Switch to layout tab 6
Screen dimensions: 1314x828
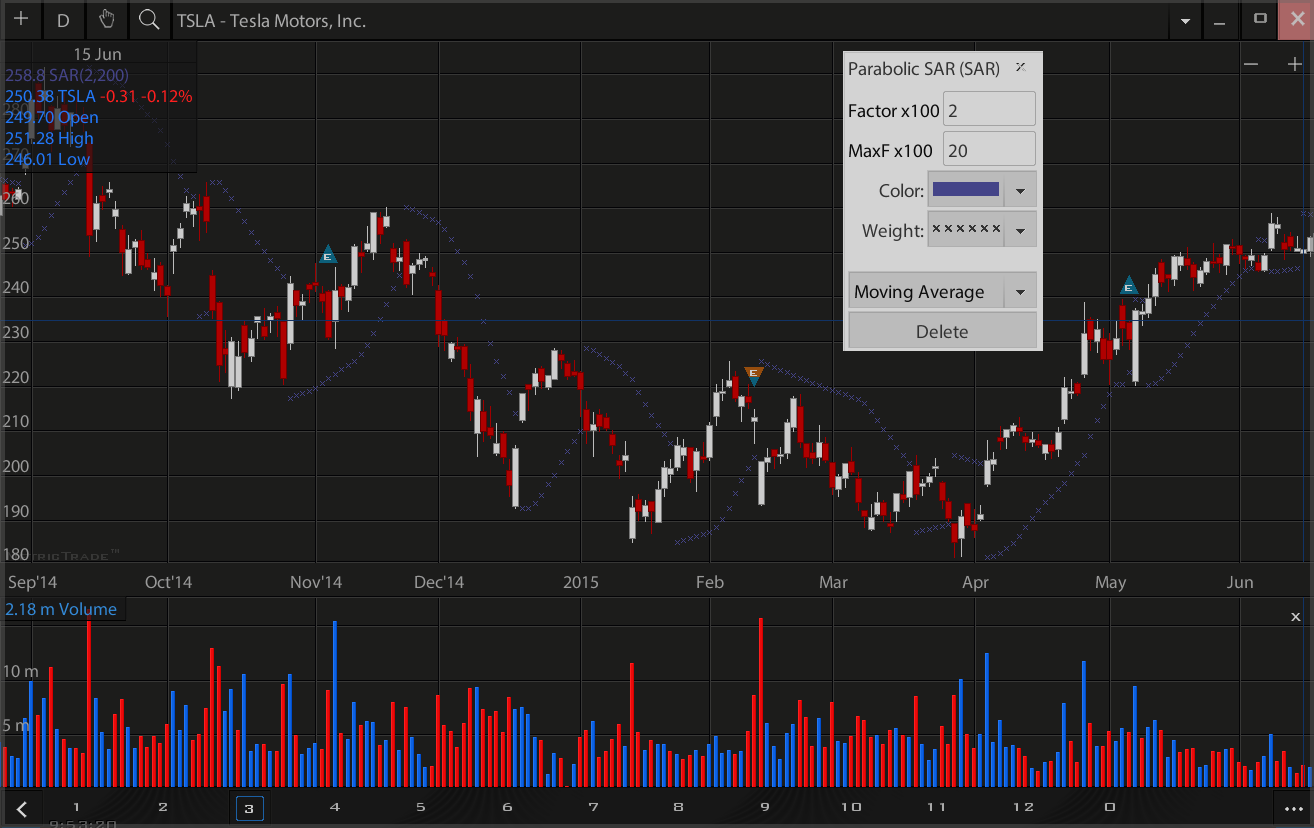tap(507, 807)
